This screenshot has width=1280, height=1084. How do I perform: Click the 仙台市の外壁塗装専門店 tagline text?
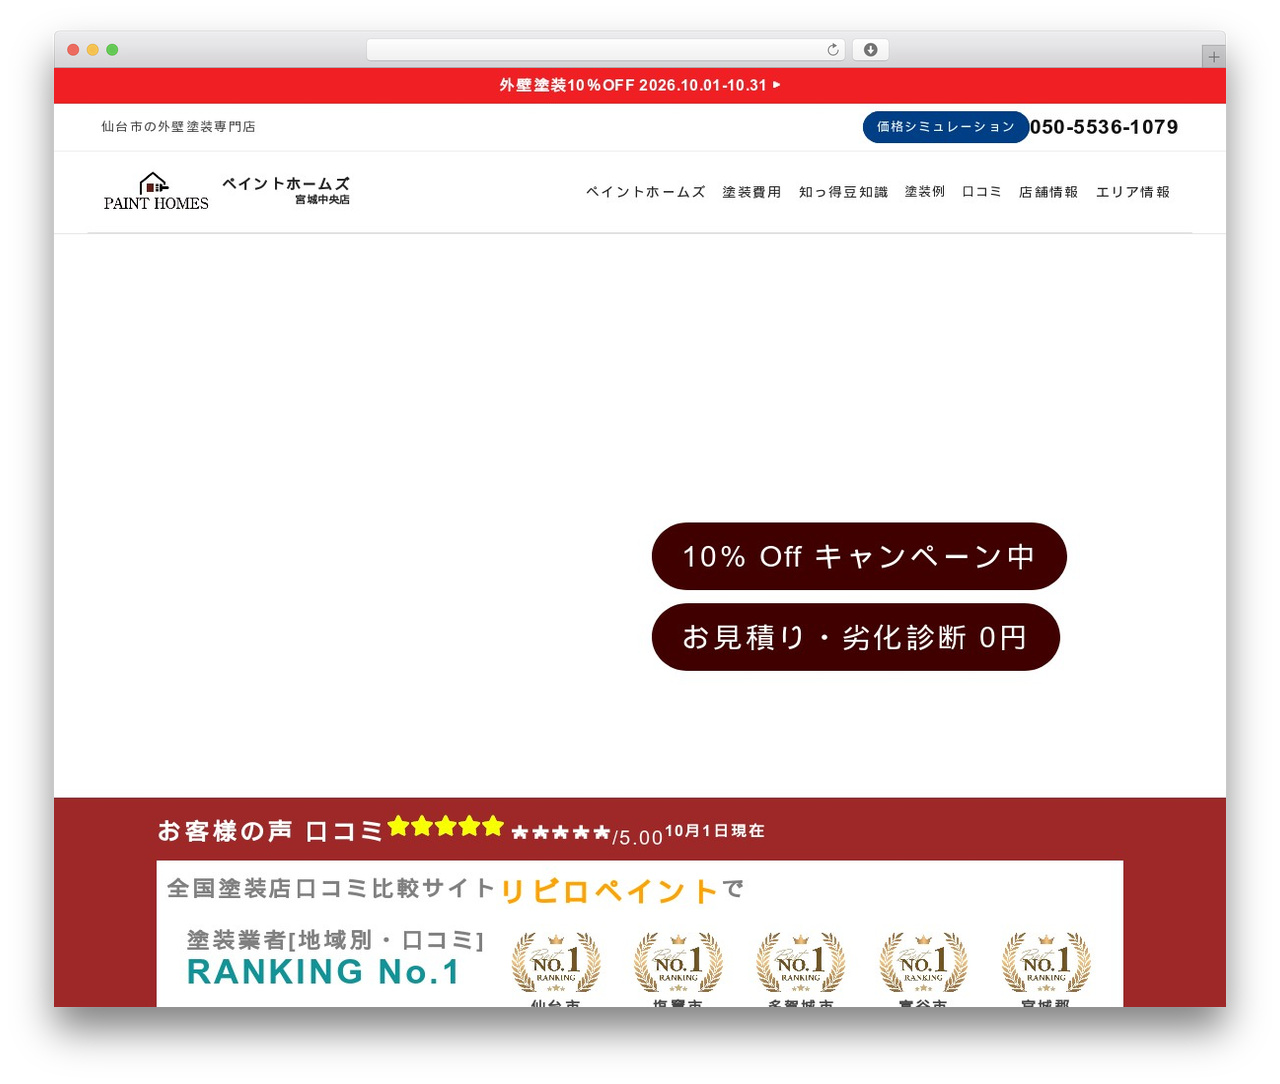(x=178, y=127)
